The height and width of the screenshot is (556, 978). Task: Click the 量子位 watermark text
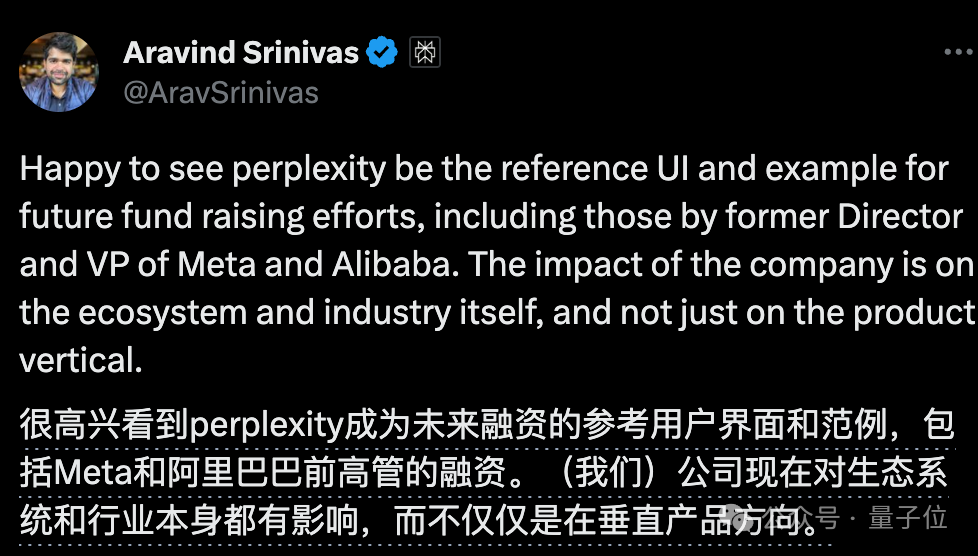coord(906,519)
